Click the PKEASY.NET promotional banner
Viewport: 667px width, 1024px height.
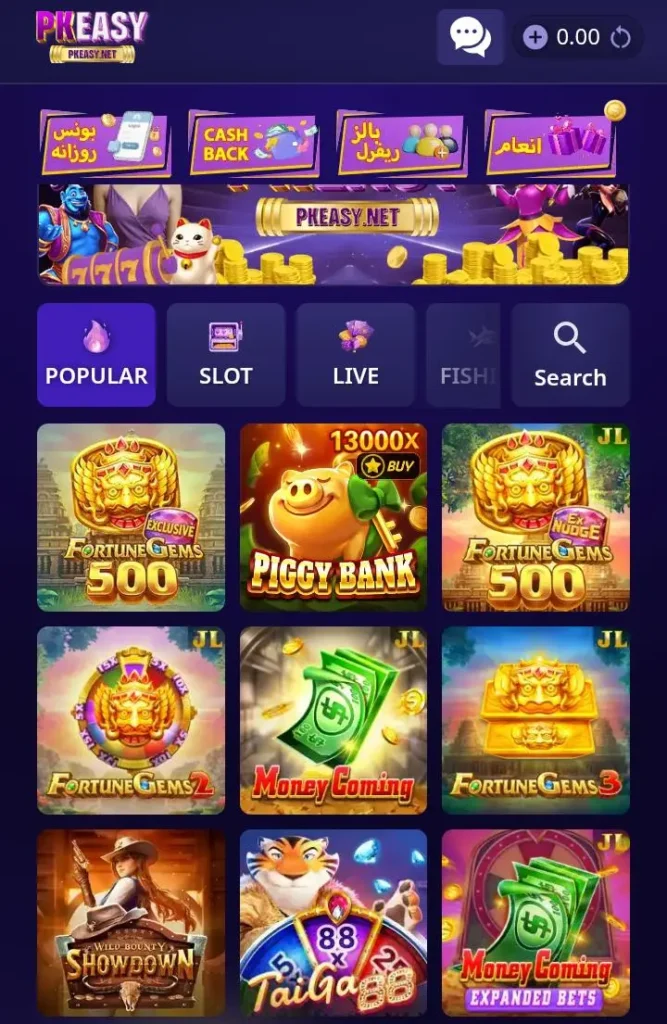(x=333, y=234)
